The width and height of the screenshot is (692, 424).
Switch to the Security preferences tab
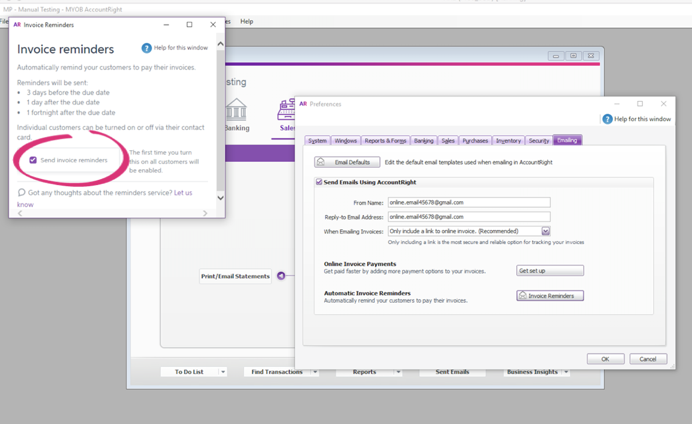coord(538,141)
